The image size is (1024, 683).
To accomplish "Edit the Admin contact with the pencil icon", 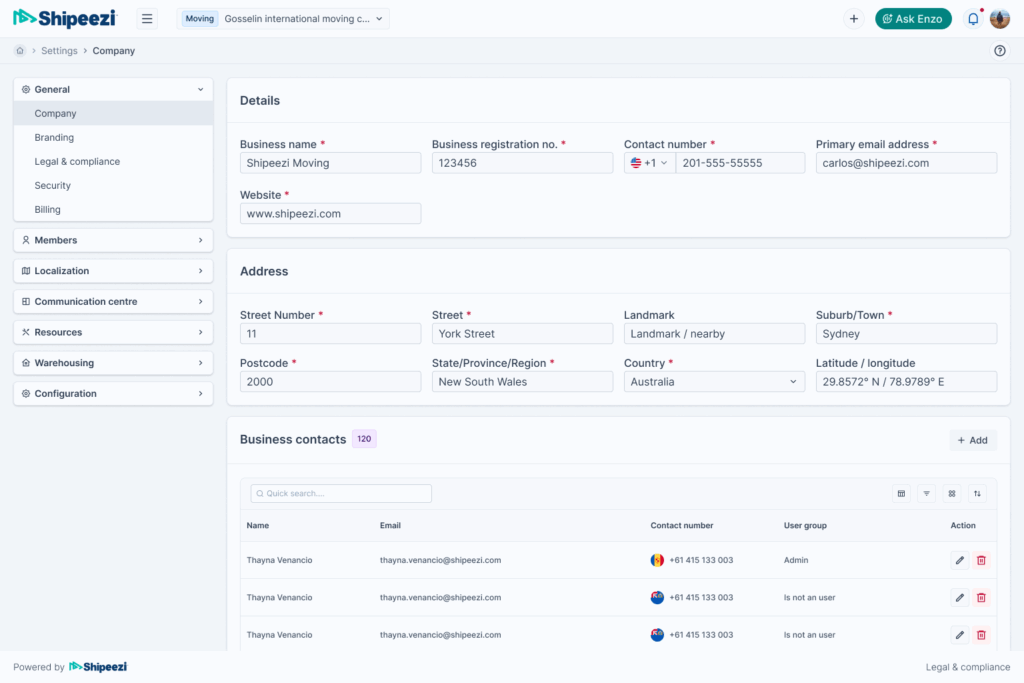I will 960,560.
